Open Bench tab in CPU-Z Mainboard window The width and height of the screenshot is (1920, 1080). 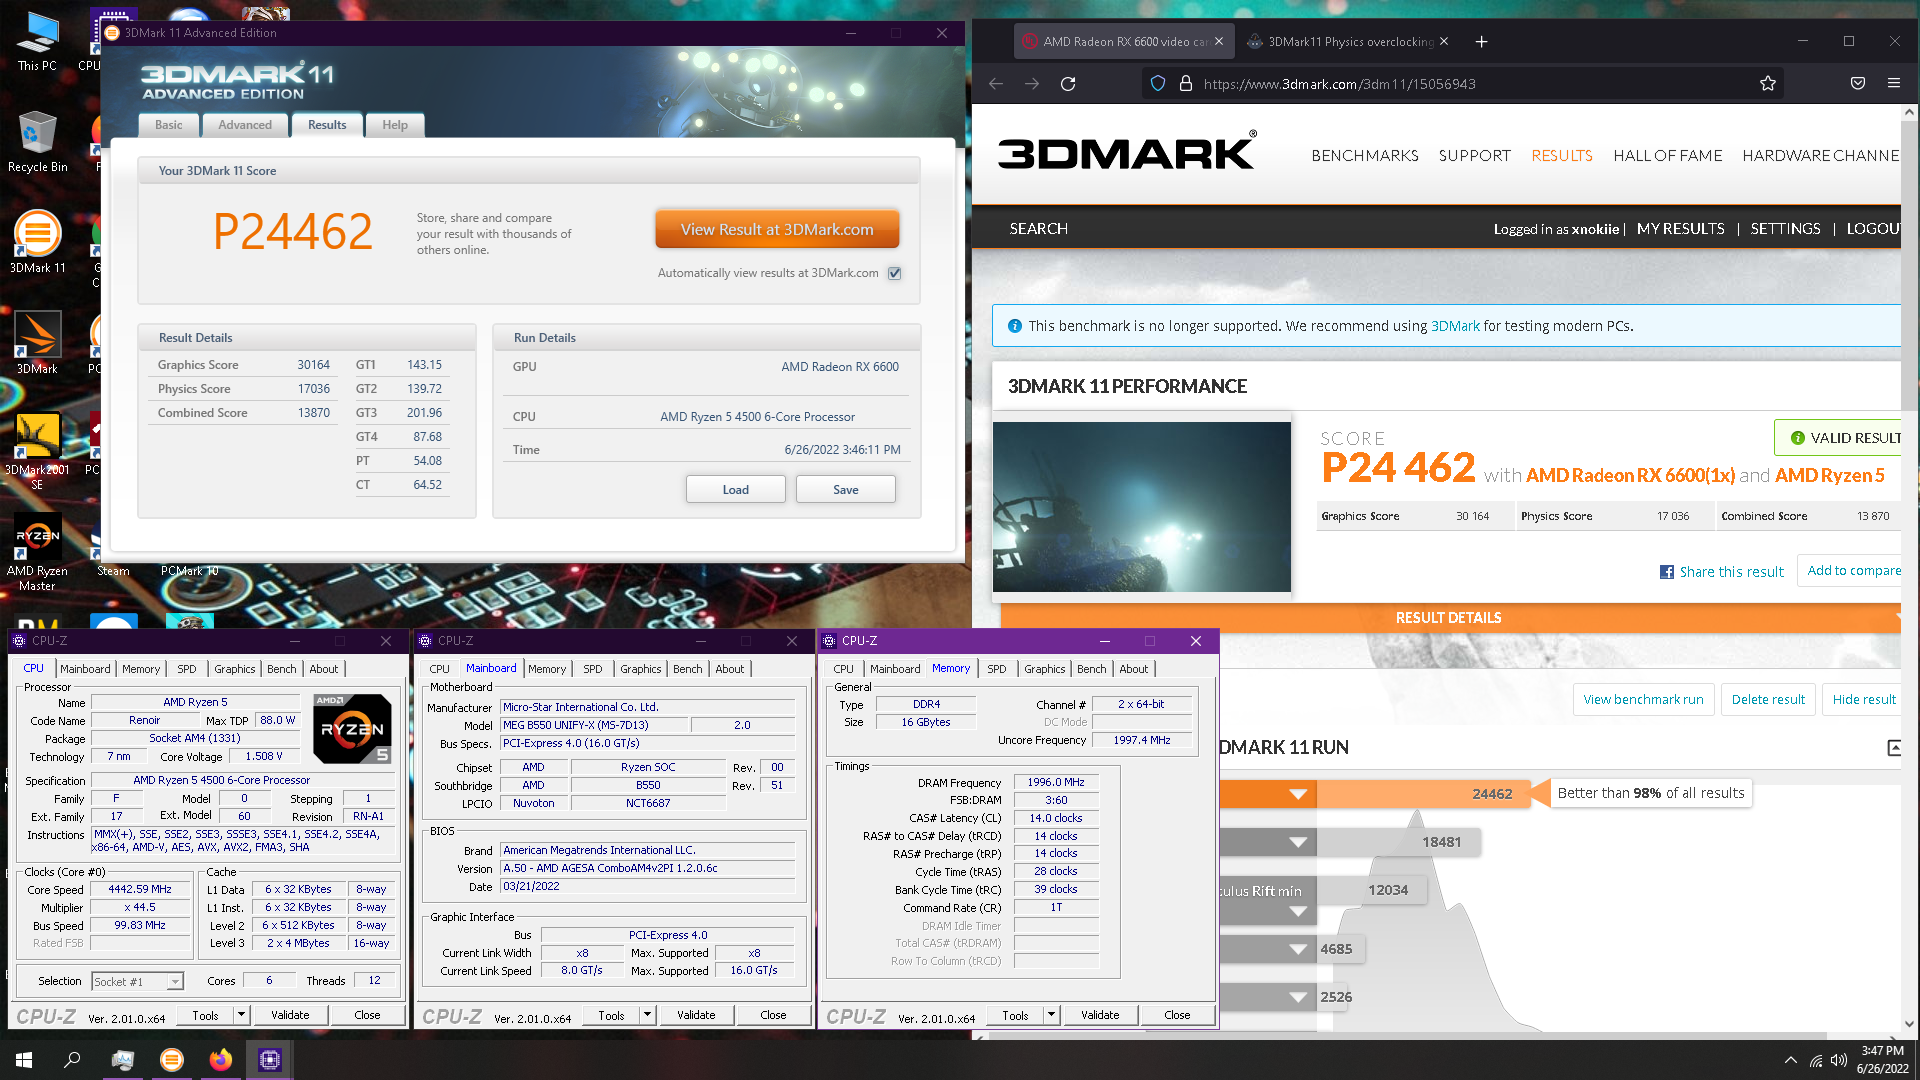pyautogui.click(x=687, y=669)
